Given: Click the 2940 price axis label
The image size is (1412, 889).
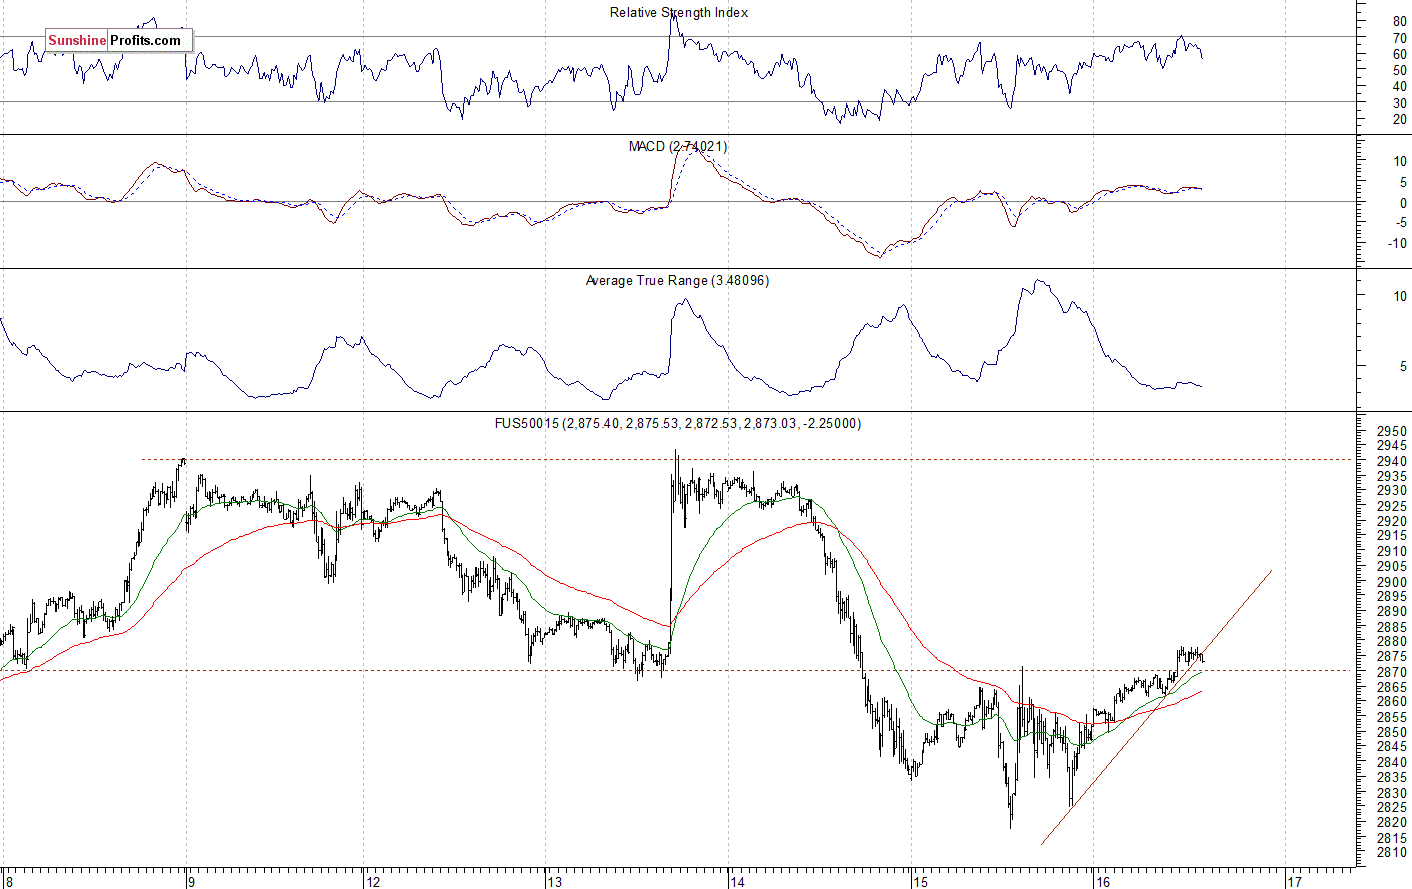Looking at the screenshot, I should (x=1392, y=460).
